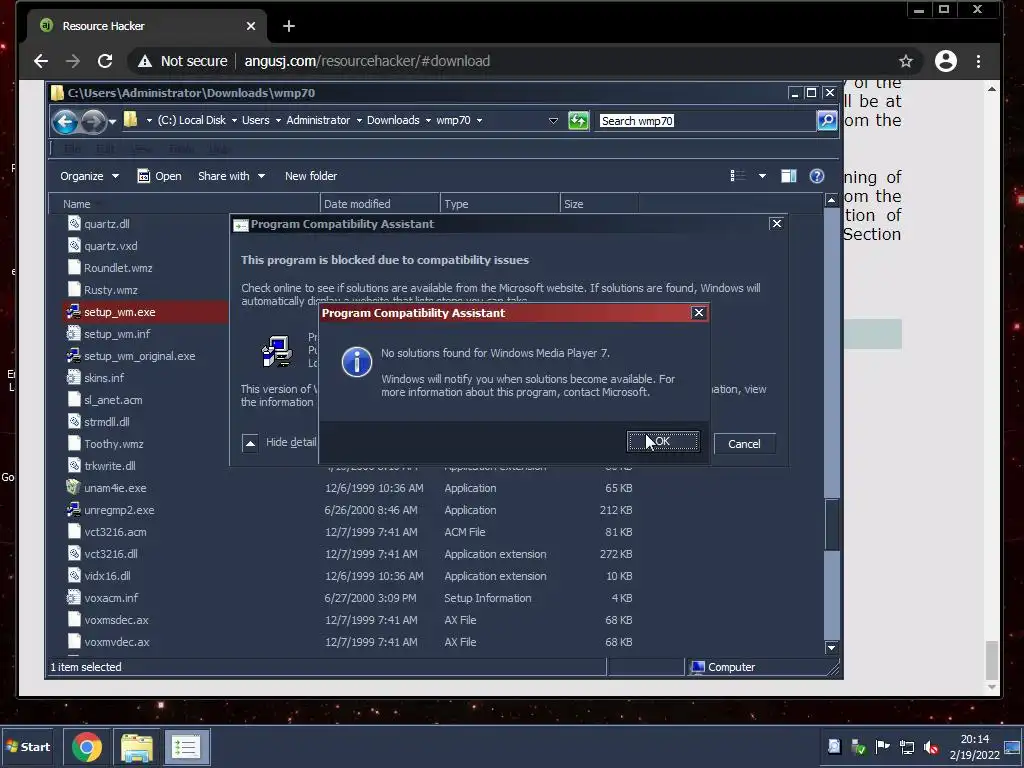
Task: Collapse the Hide details arrow button
Action: (249, 443)
